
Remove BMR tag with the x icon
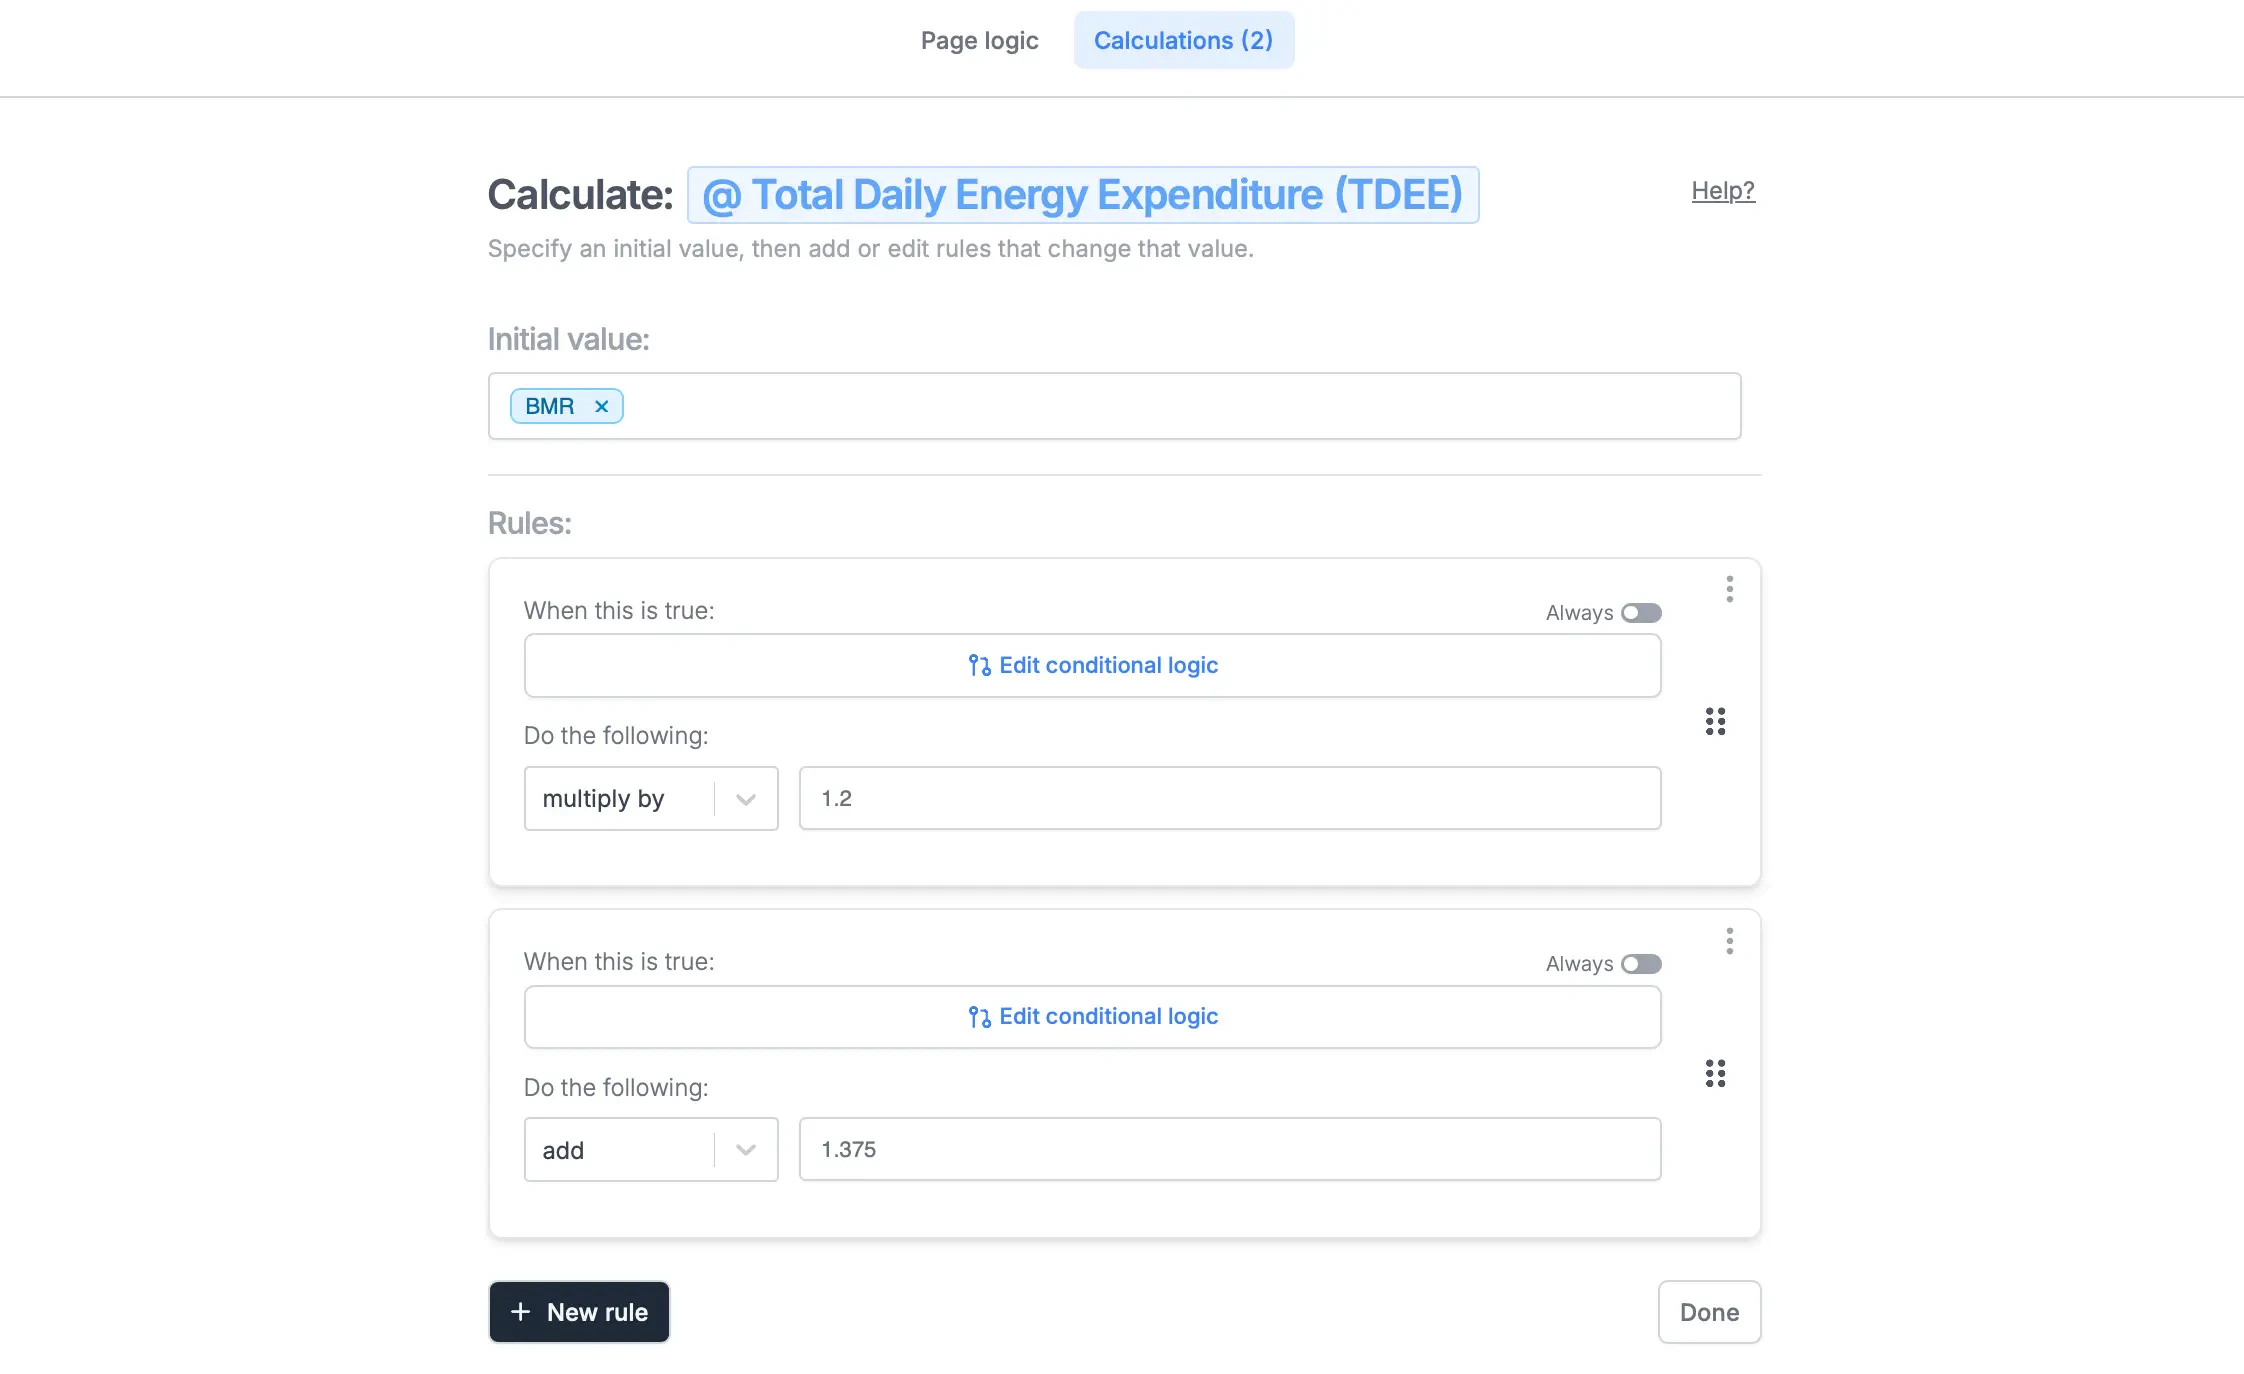(601, 406)
